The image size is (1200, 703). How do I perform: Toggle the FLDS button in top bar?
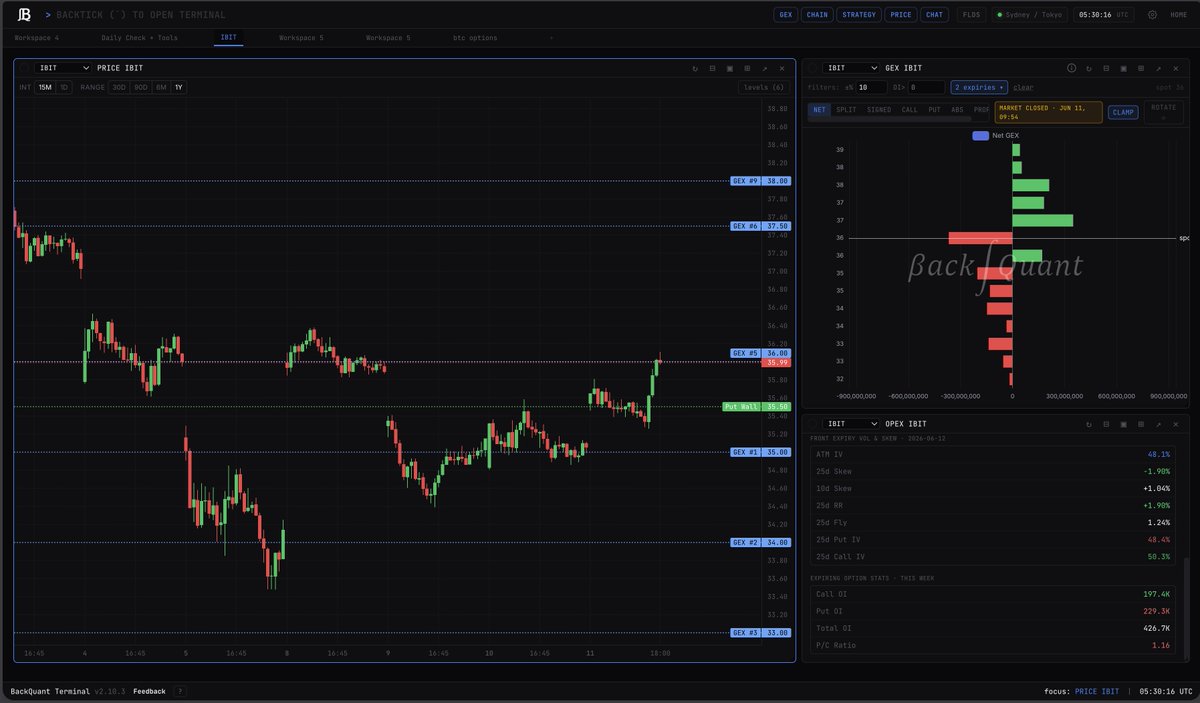pos(971,15)
